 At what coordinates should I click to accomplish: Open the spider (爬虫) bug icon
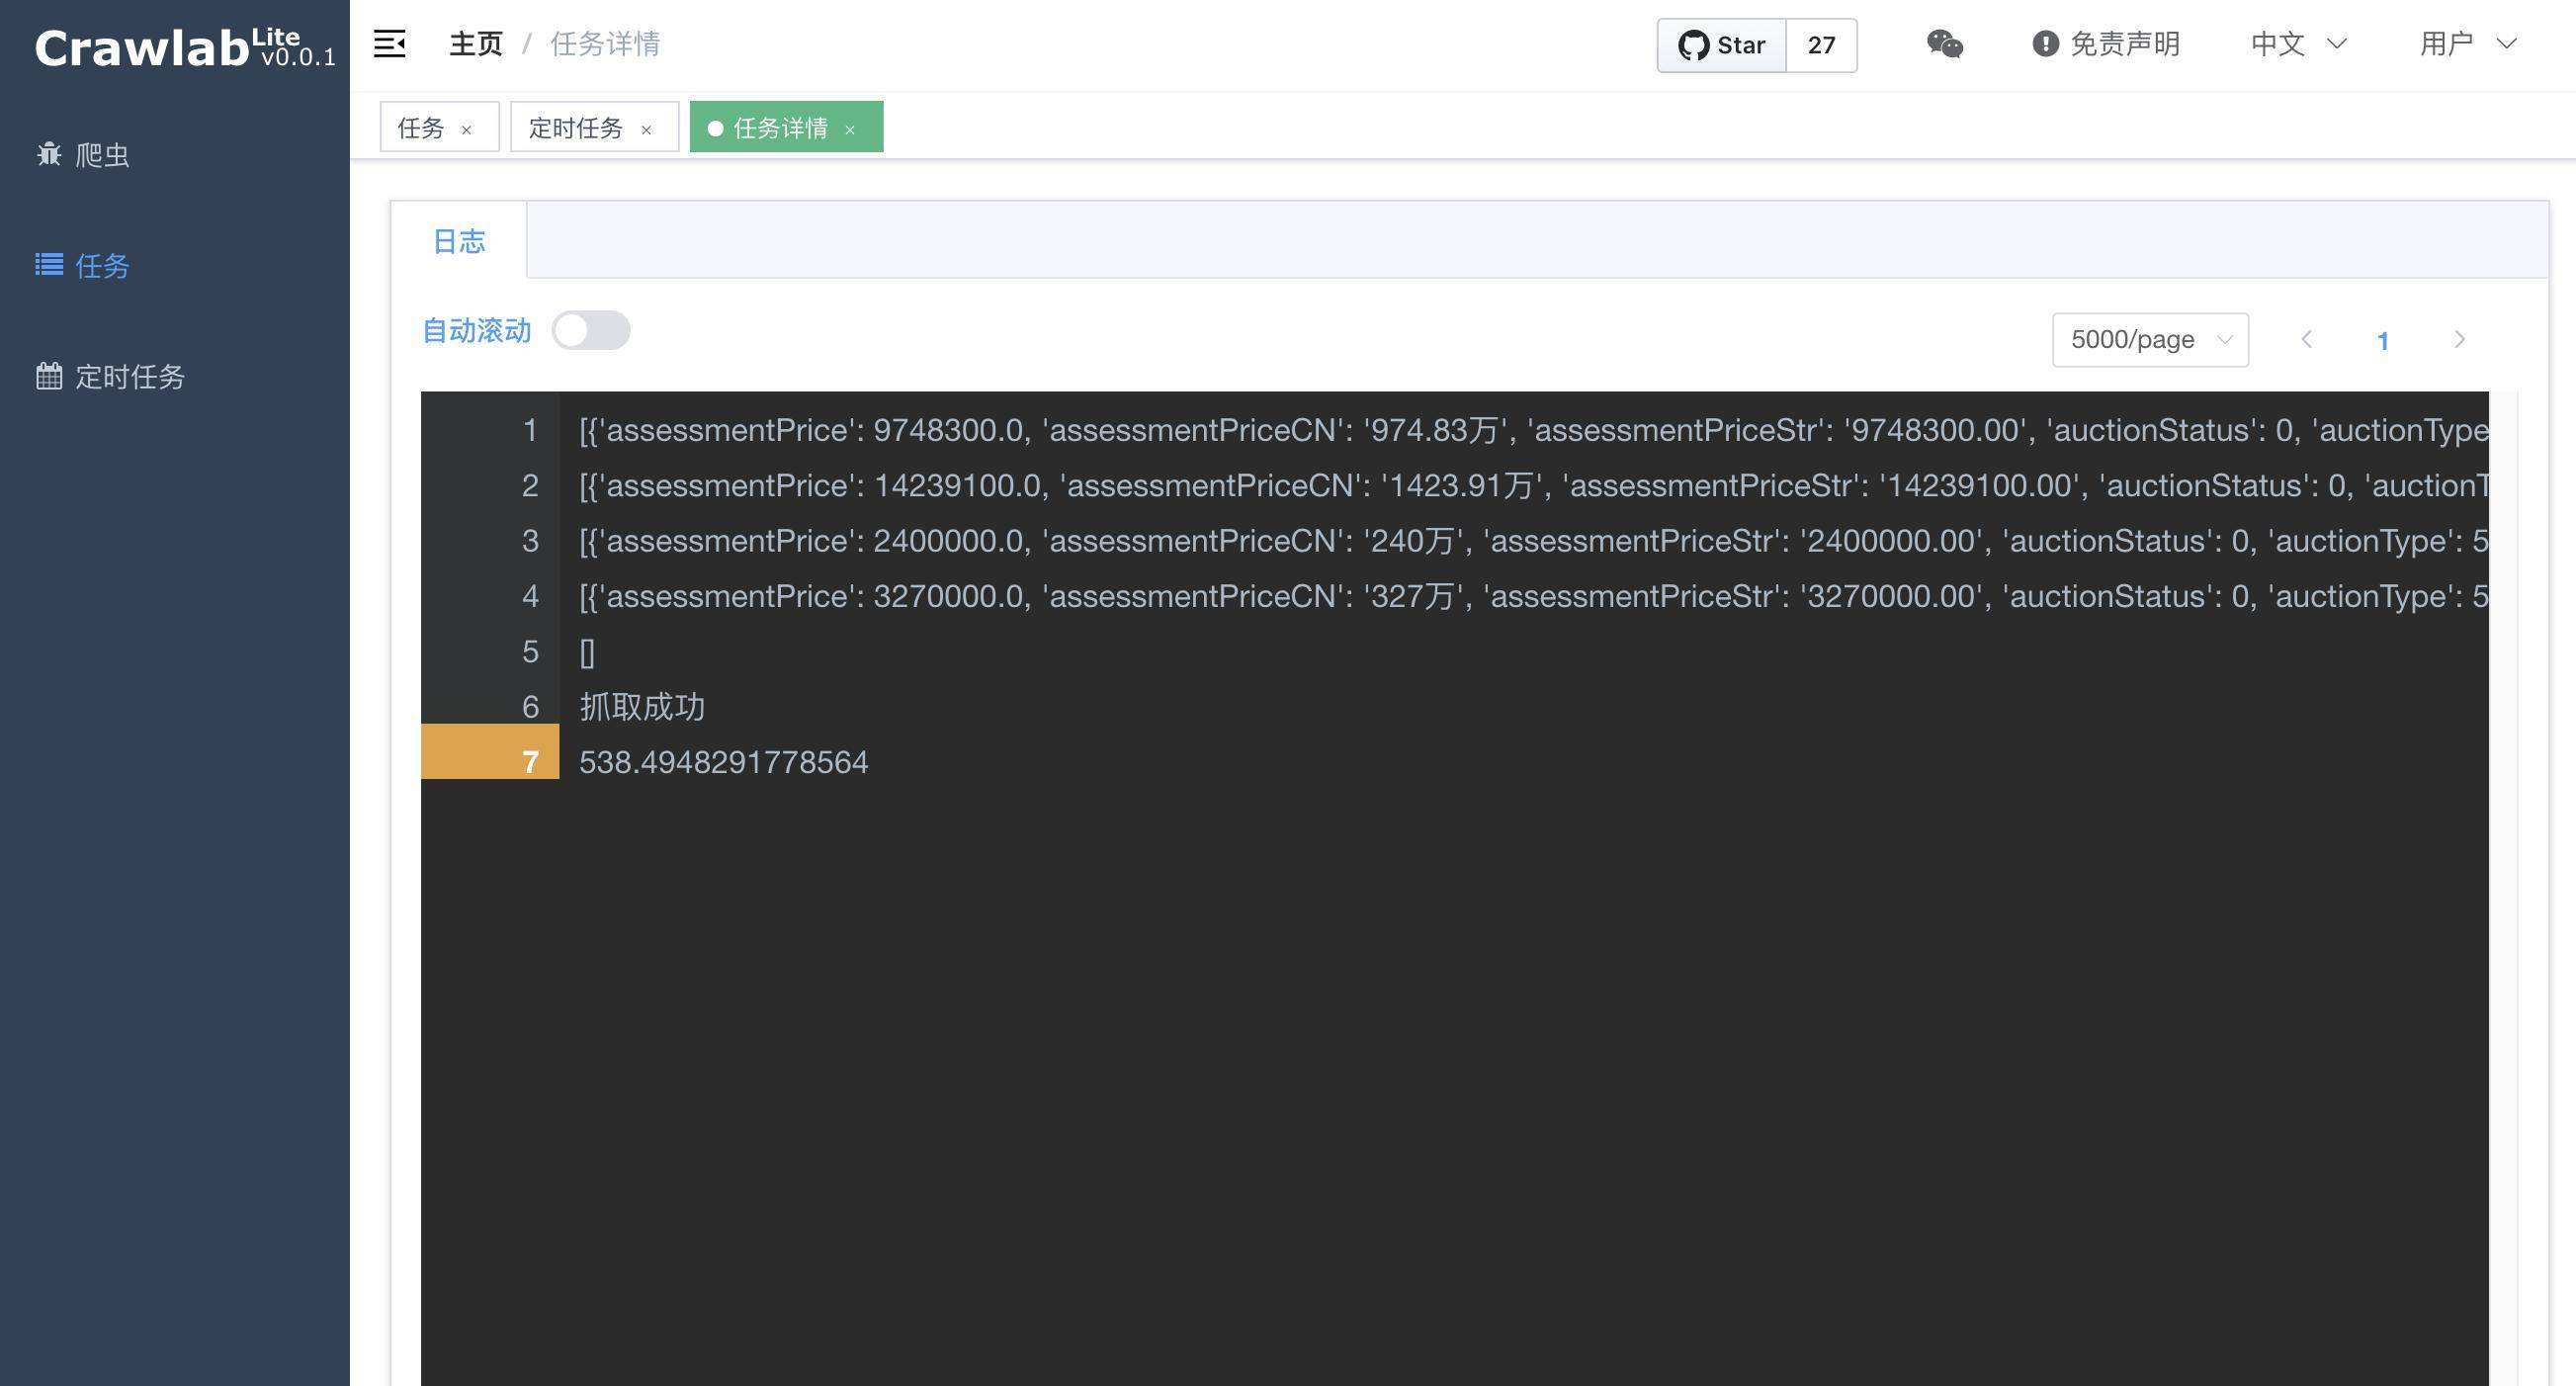[49, 154]
